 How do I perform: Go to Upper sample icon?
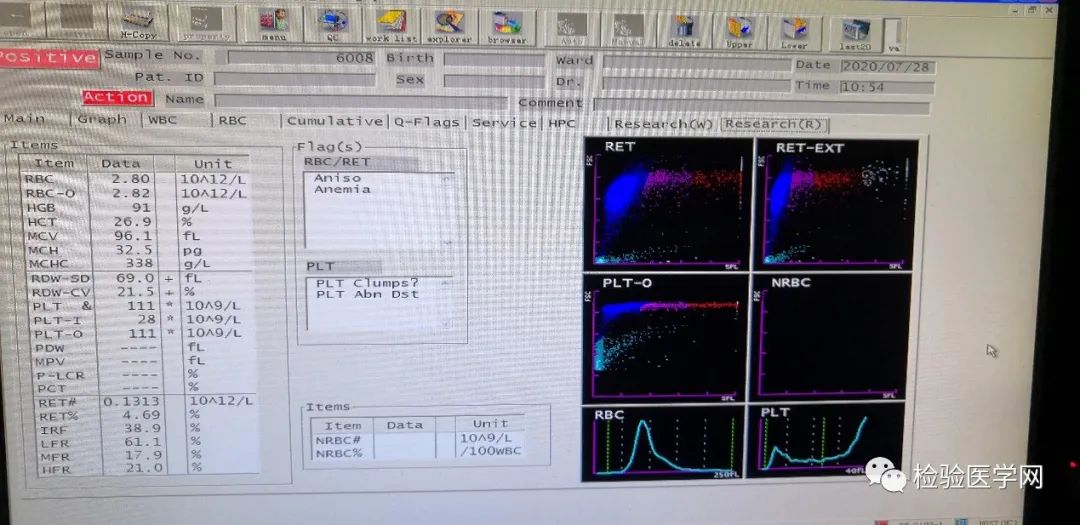[x=738, y=31]
